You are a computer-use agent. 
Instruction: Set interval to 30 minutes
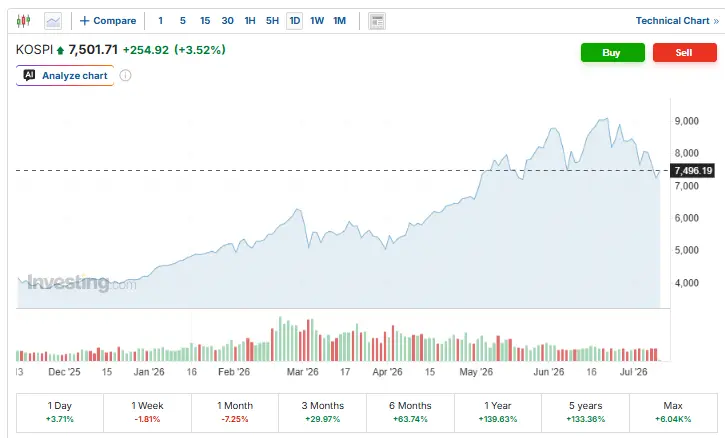coord(227,21)
